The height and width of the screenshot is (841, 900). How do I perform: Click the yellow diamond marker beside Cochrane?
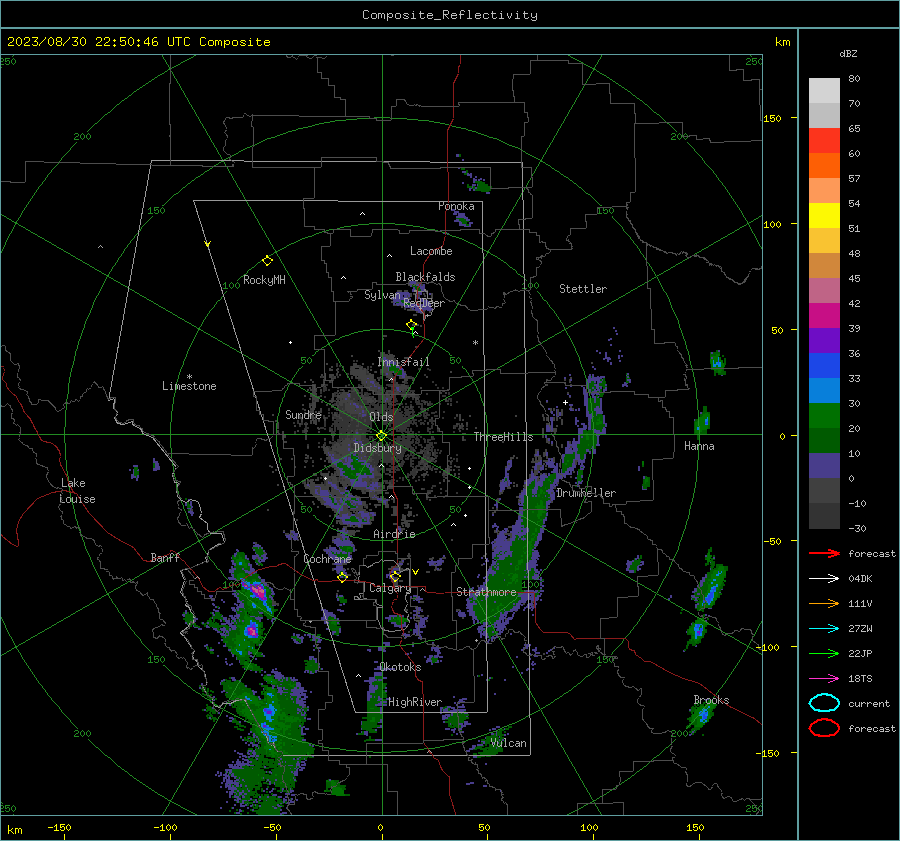(342, 577)
